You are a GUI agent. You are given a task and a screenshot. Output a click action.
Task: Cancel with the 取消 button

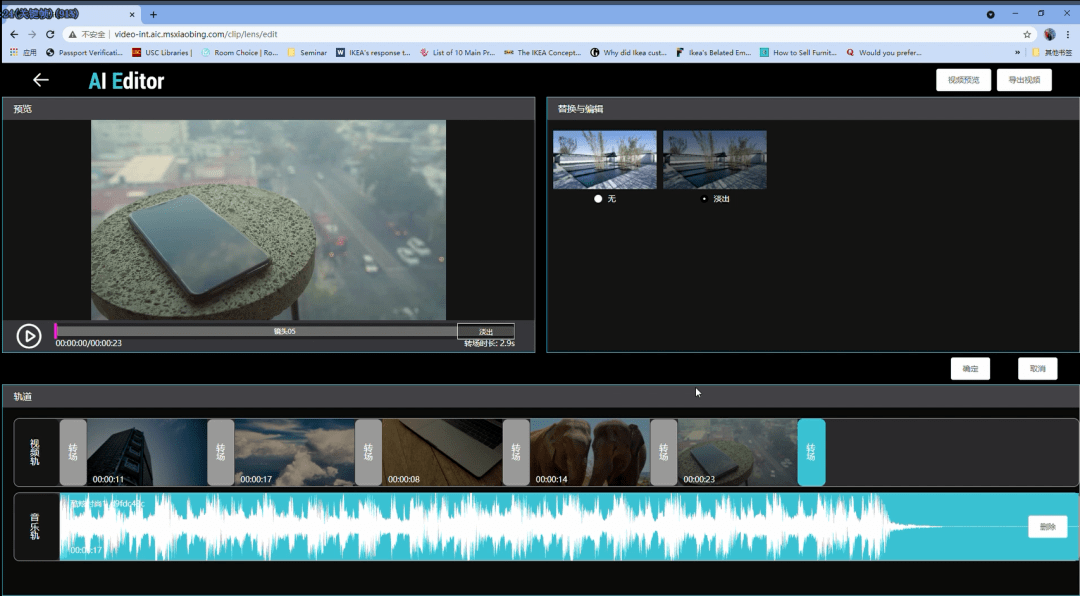(x=1037, y=369)
